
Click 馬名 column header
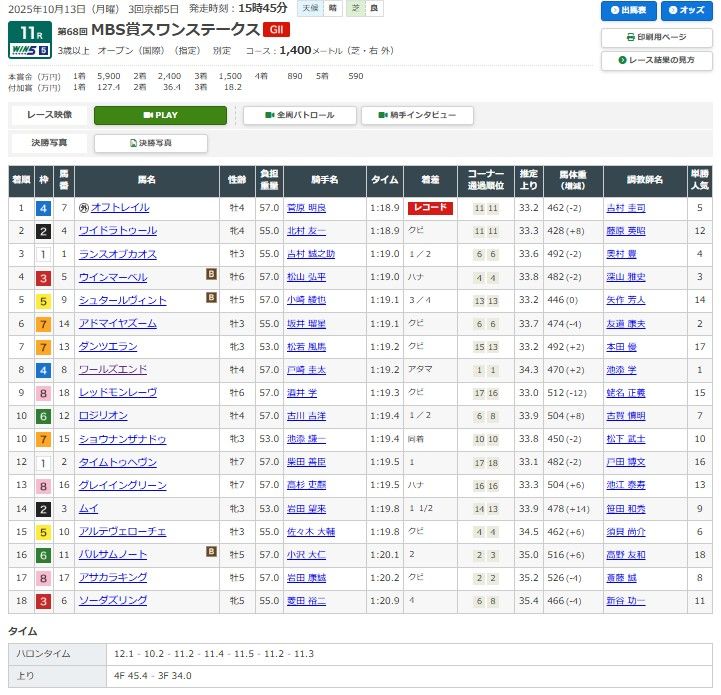(147, 180)
